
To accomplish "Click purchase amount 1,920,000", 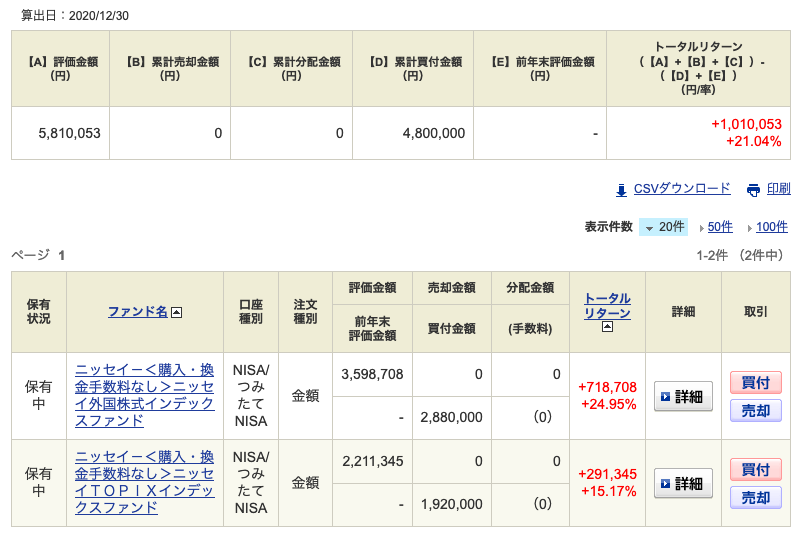I will point(451,504).
